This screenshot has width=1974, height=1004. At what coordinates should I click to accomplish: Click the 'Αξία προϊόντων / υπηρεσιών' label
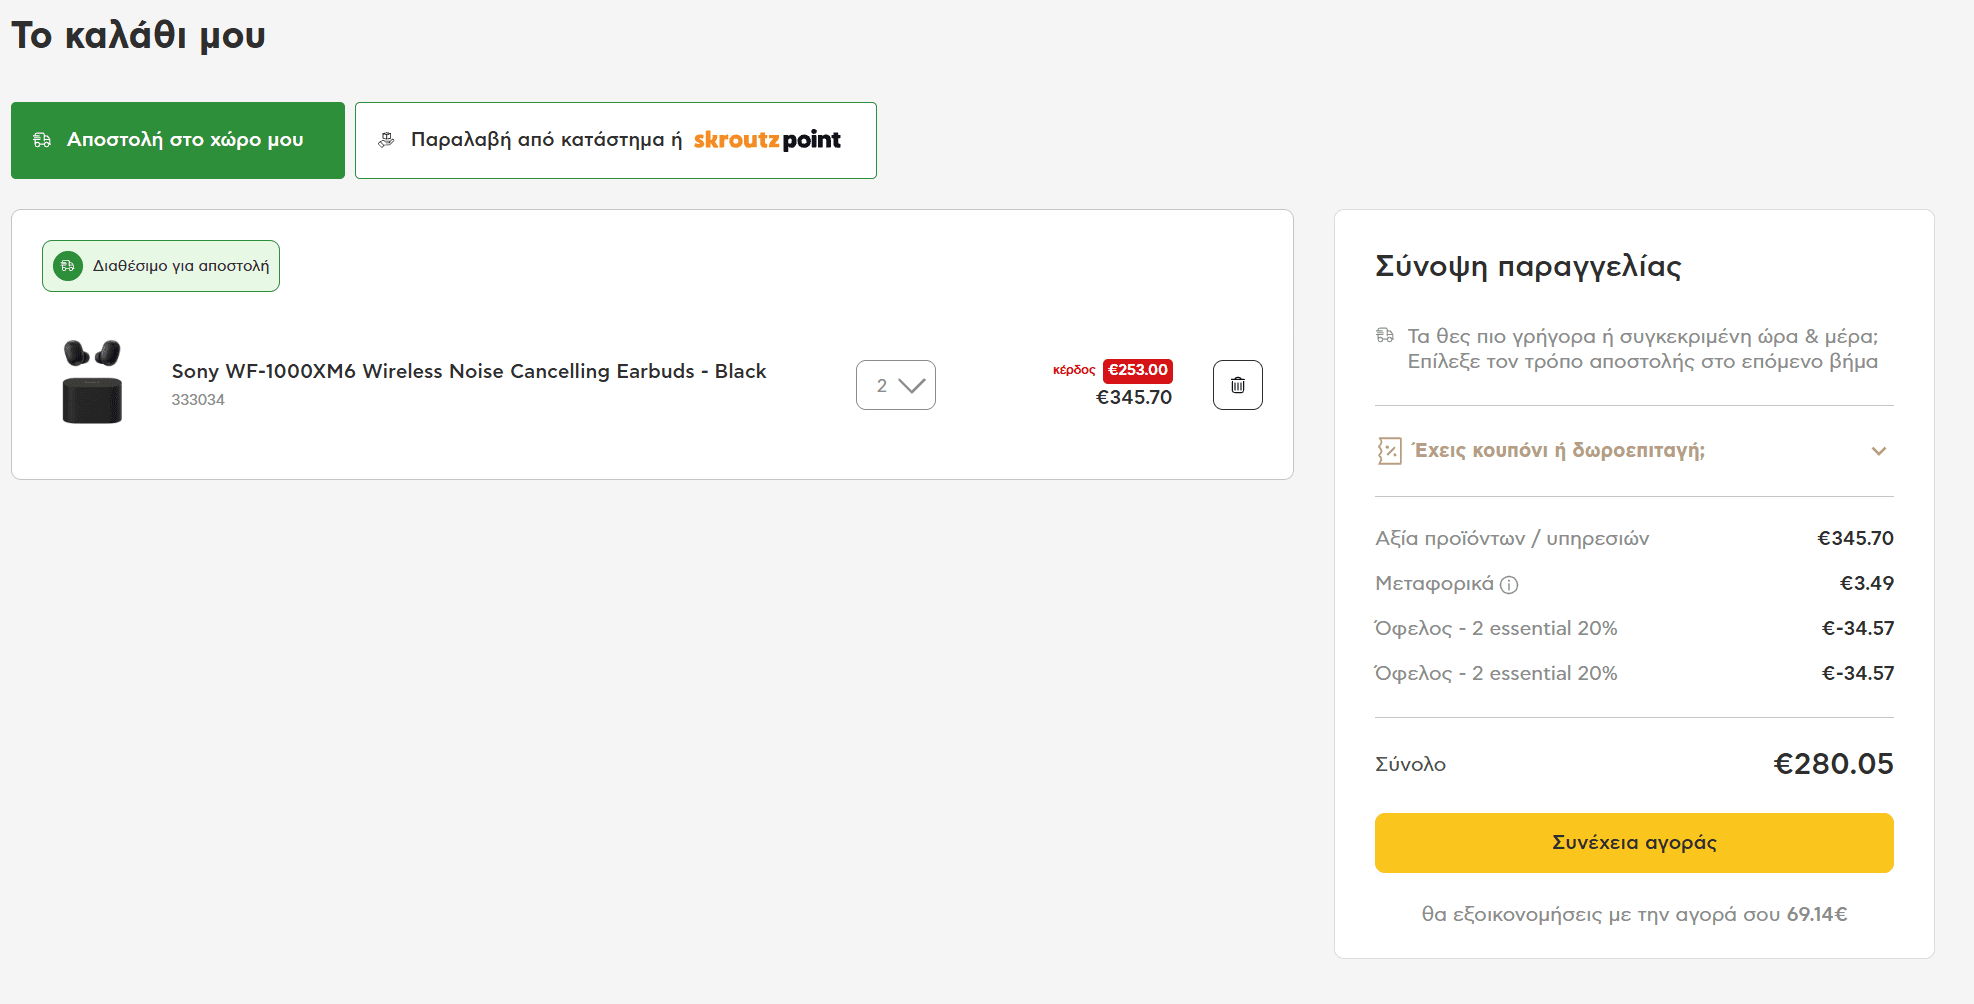[1512, 539]
